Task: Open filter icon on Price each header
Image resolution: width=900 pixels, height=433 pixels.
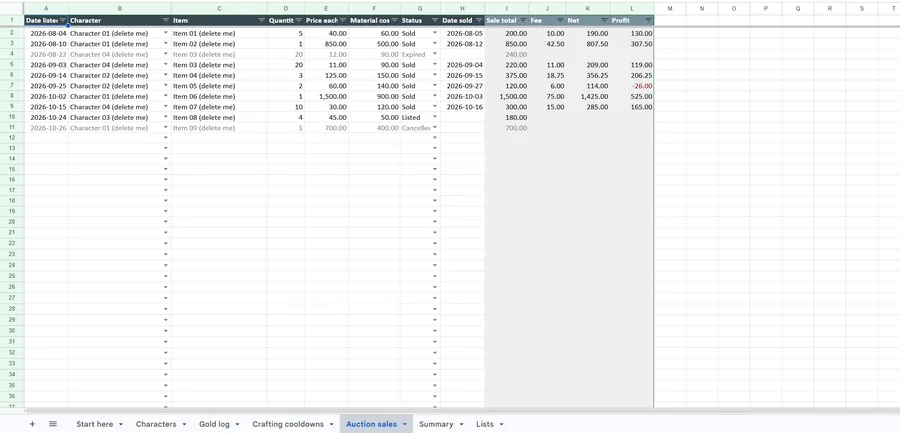Action: pos(343,20)
